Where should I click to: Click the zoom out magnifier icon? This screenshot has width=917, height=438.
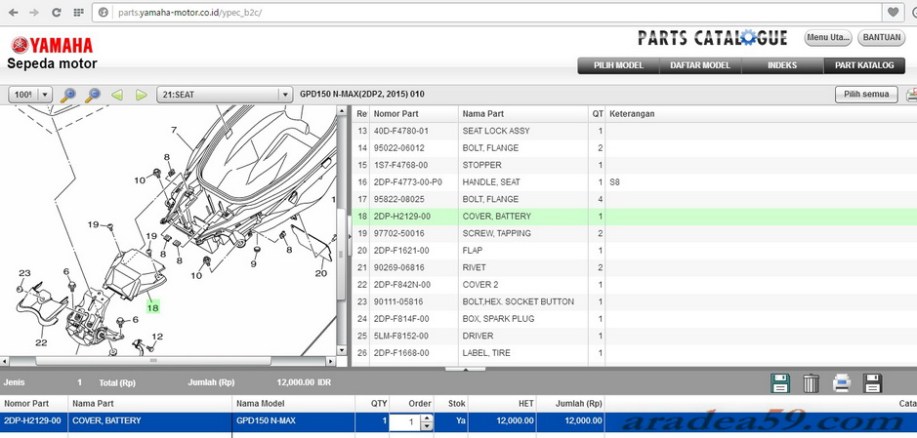92,95
